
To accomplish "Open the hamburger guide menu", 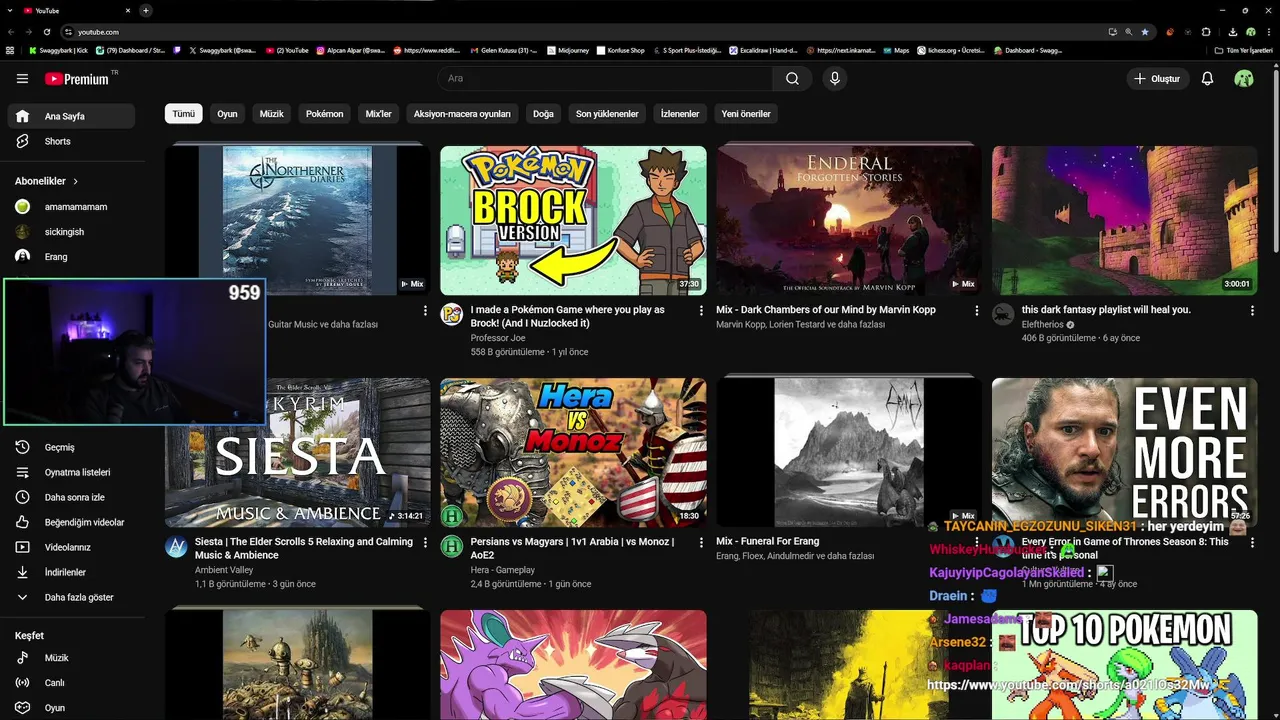I will tap(22, 79).
